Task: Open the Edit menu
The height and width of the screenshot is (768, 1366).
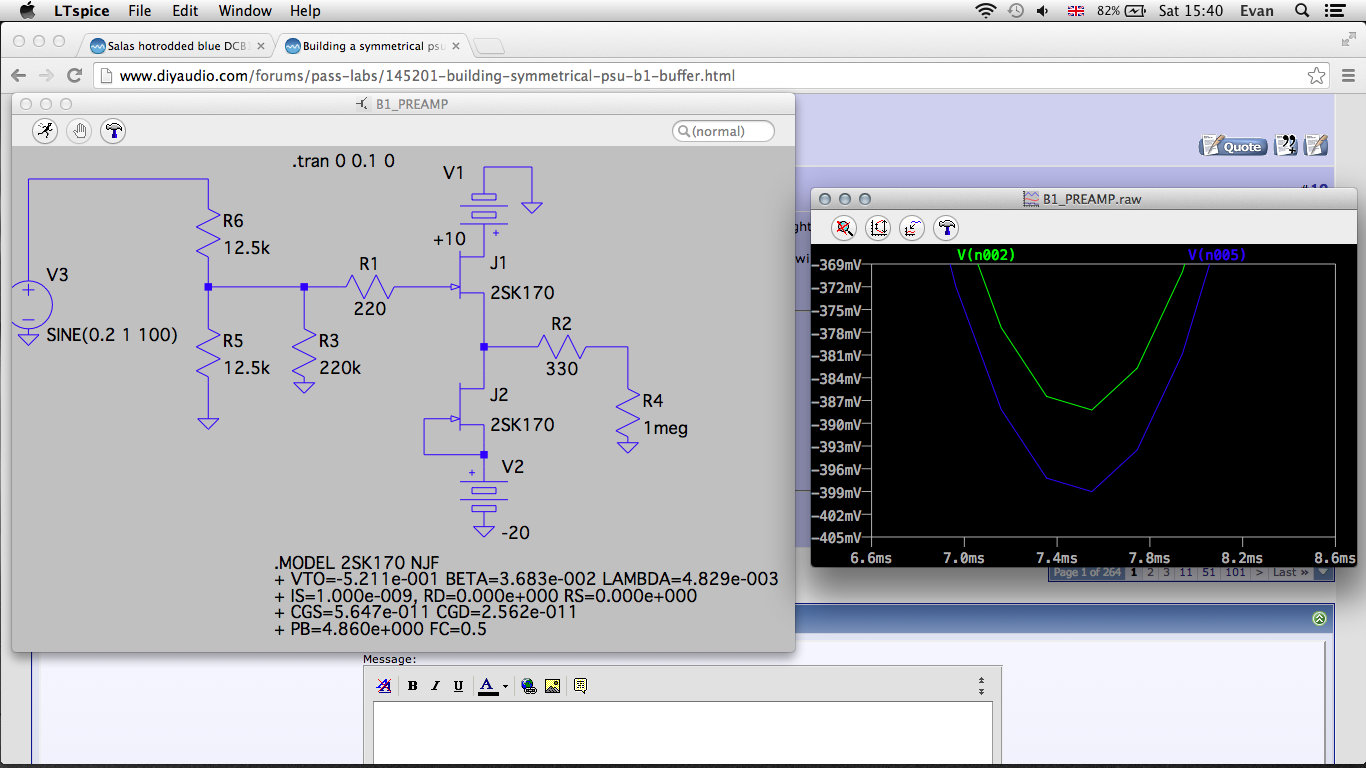Action: 185,11
